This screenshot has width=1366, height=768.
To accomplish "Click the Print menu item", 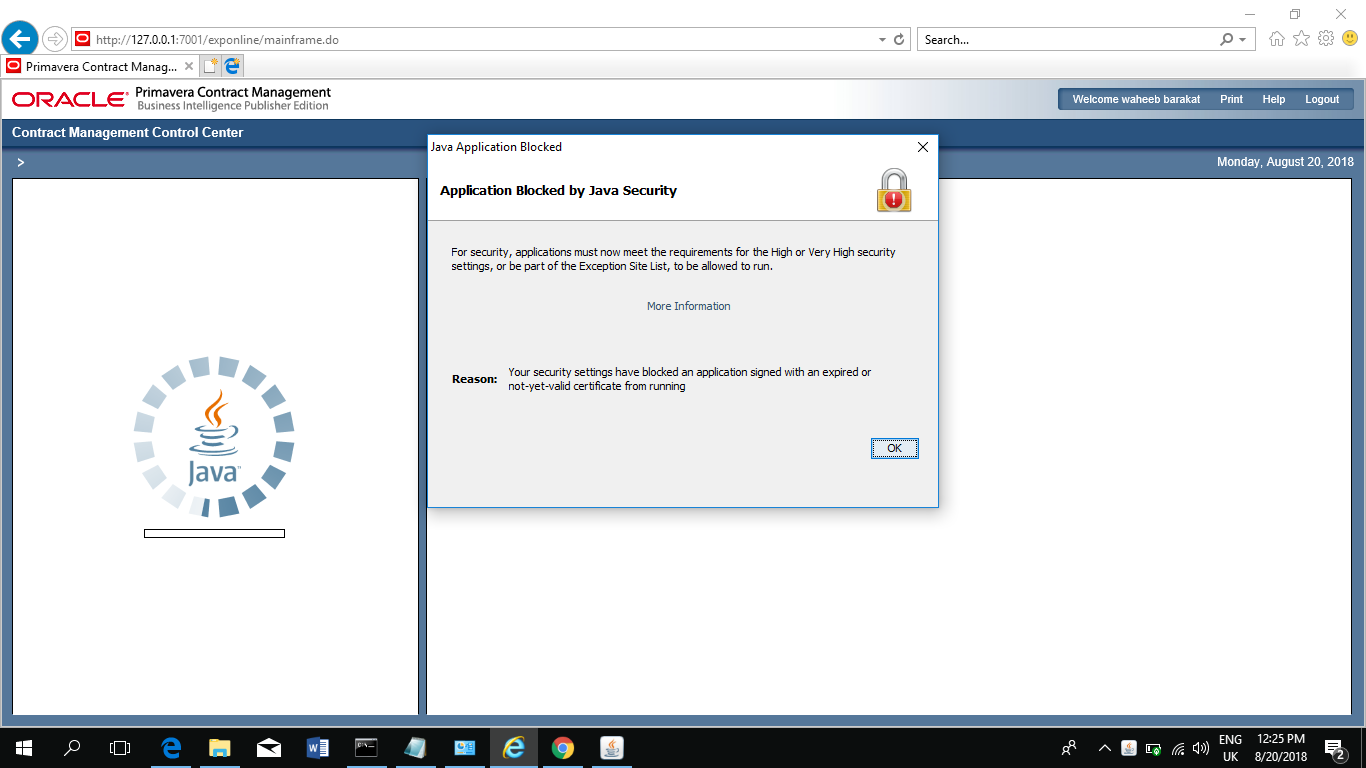I will pyautogui.click(x=1231, y=99).
